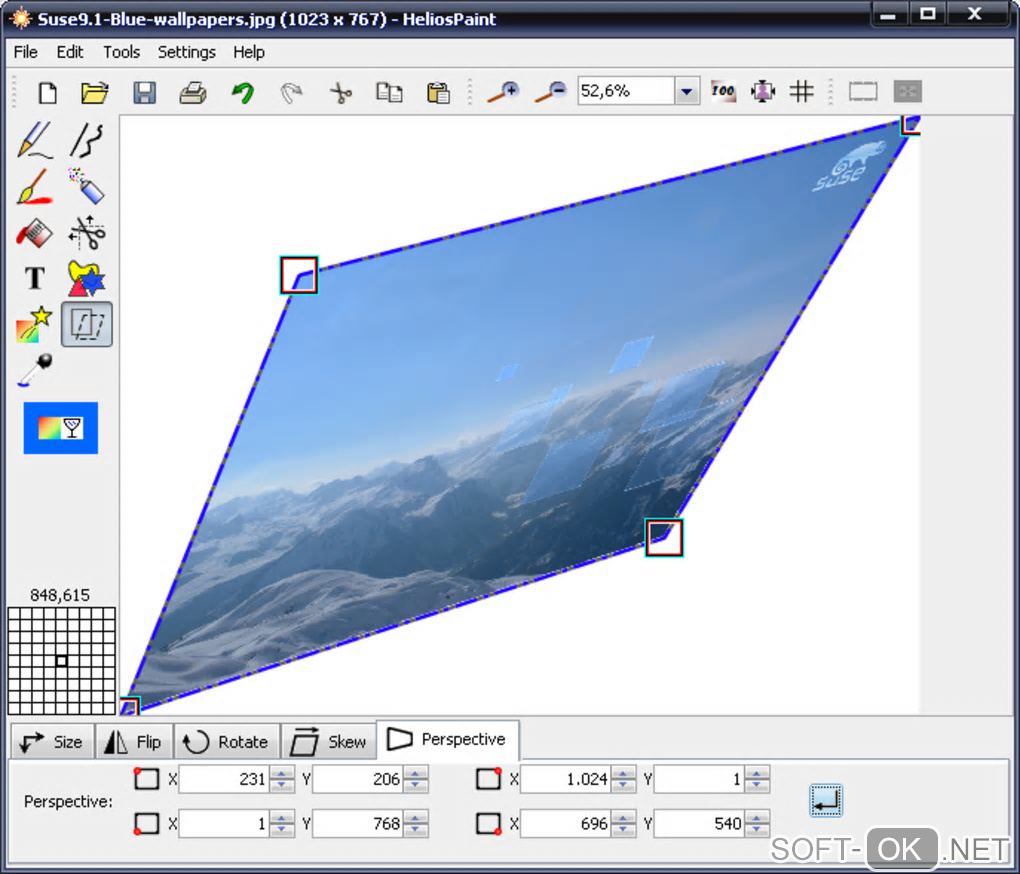Click the zoom field showing 52,6%
Viewport: 1020px width, 874px height.
tap(626, 91)
